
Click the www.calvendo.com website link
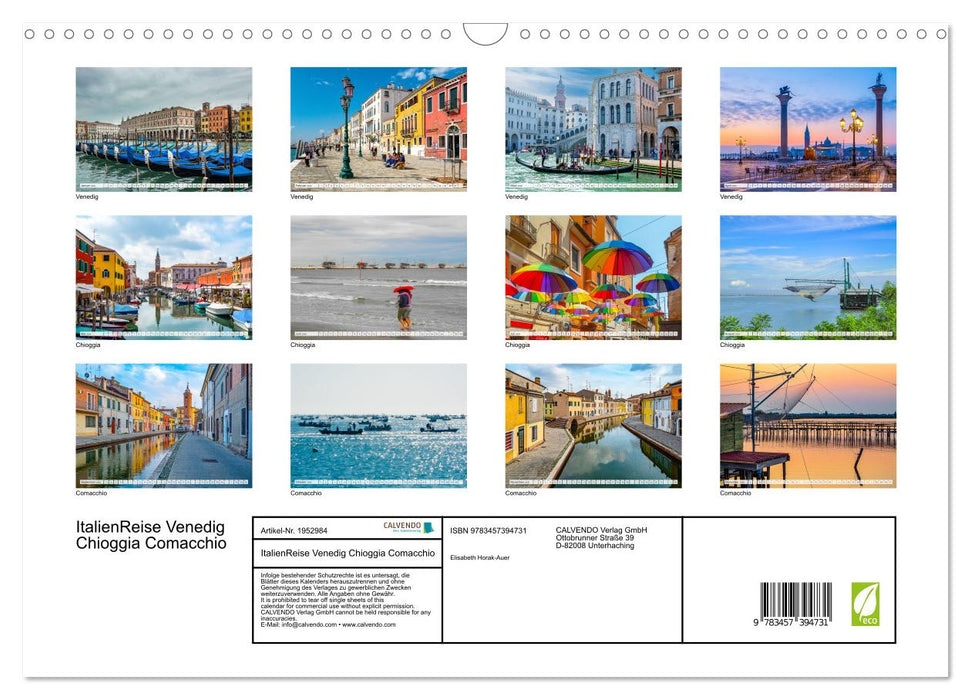tap(369, 625)
